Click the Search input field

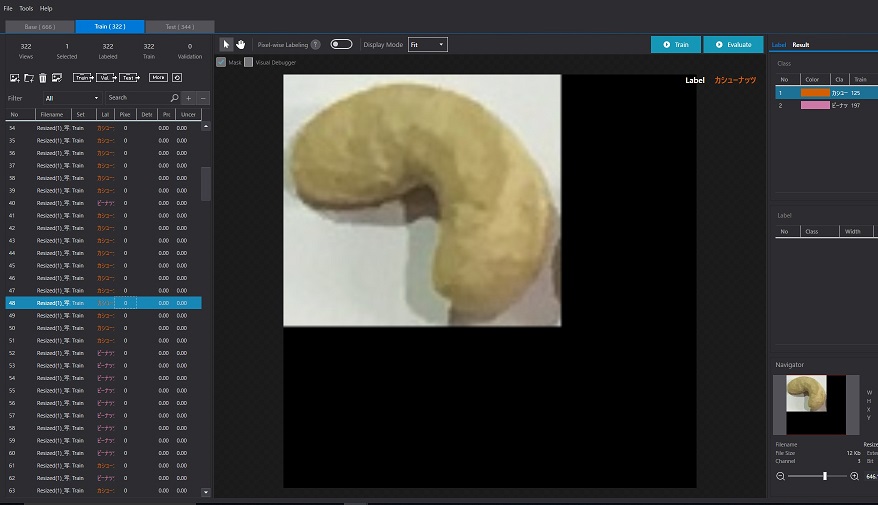(x=138, y=98)
